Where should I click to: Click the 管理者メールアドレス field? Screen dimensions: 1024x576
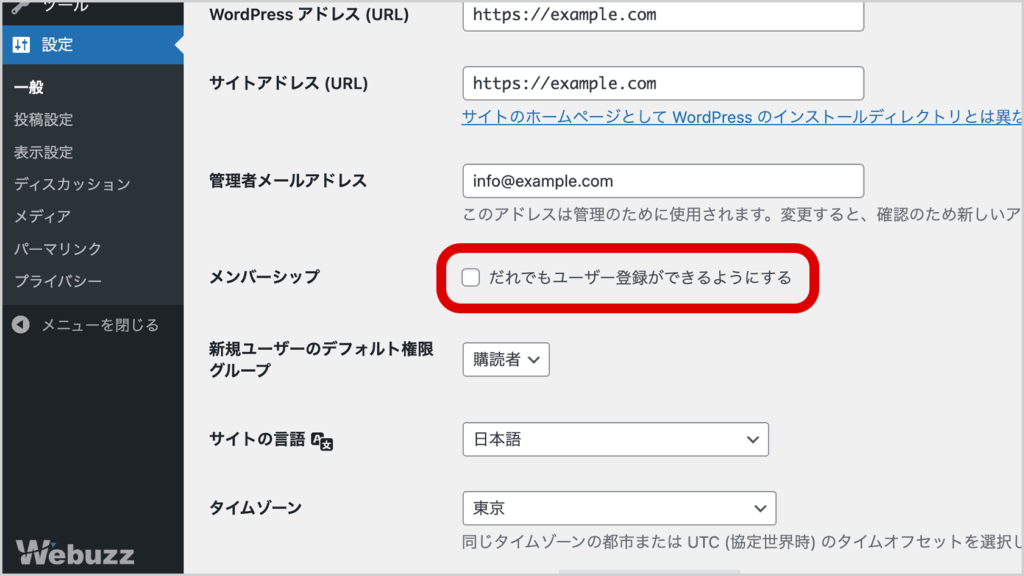click(663, 181)
